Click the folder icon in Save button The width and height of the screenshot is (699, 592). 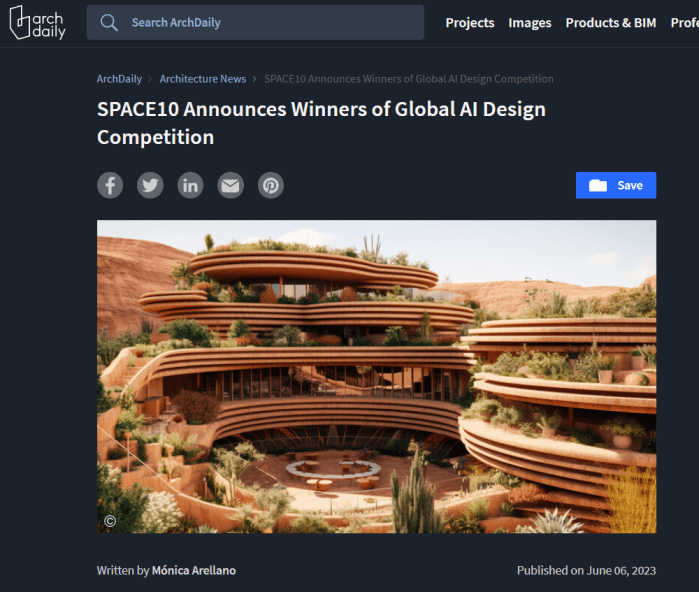[598, 185]
